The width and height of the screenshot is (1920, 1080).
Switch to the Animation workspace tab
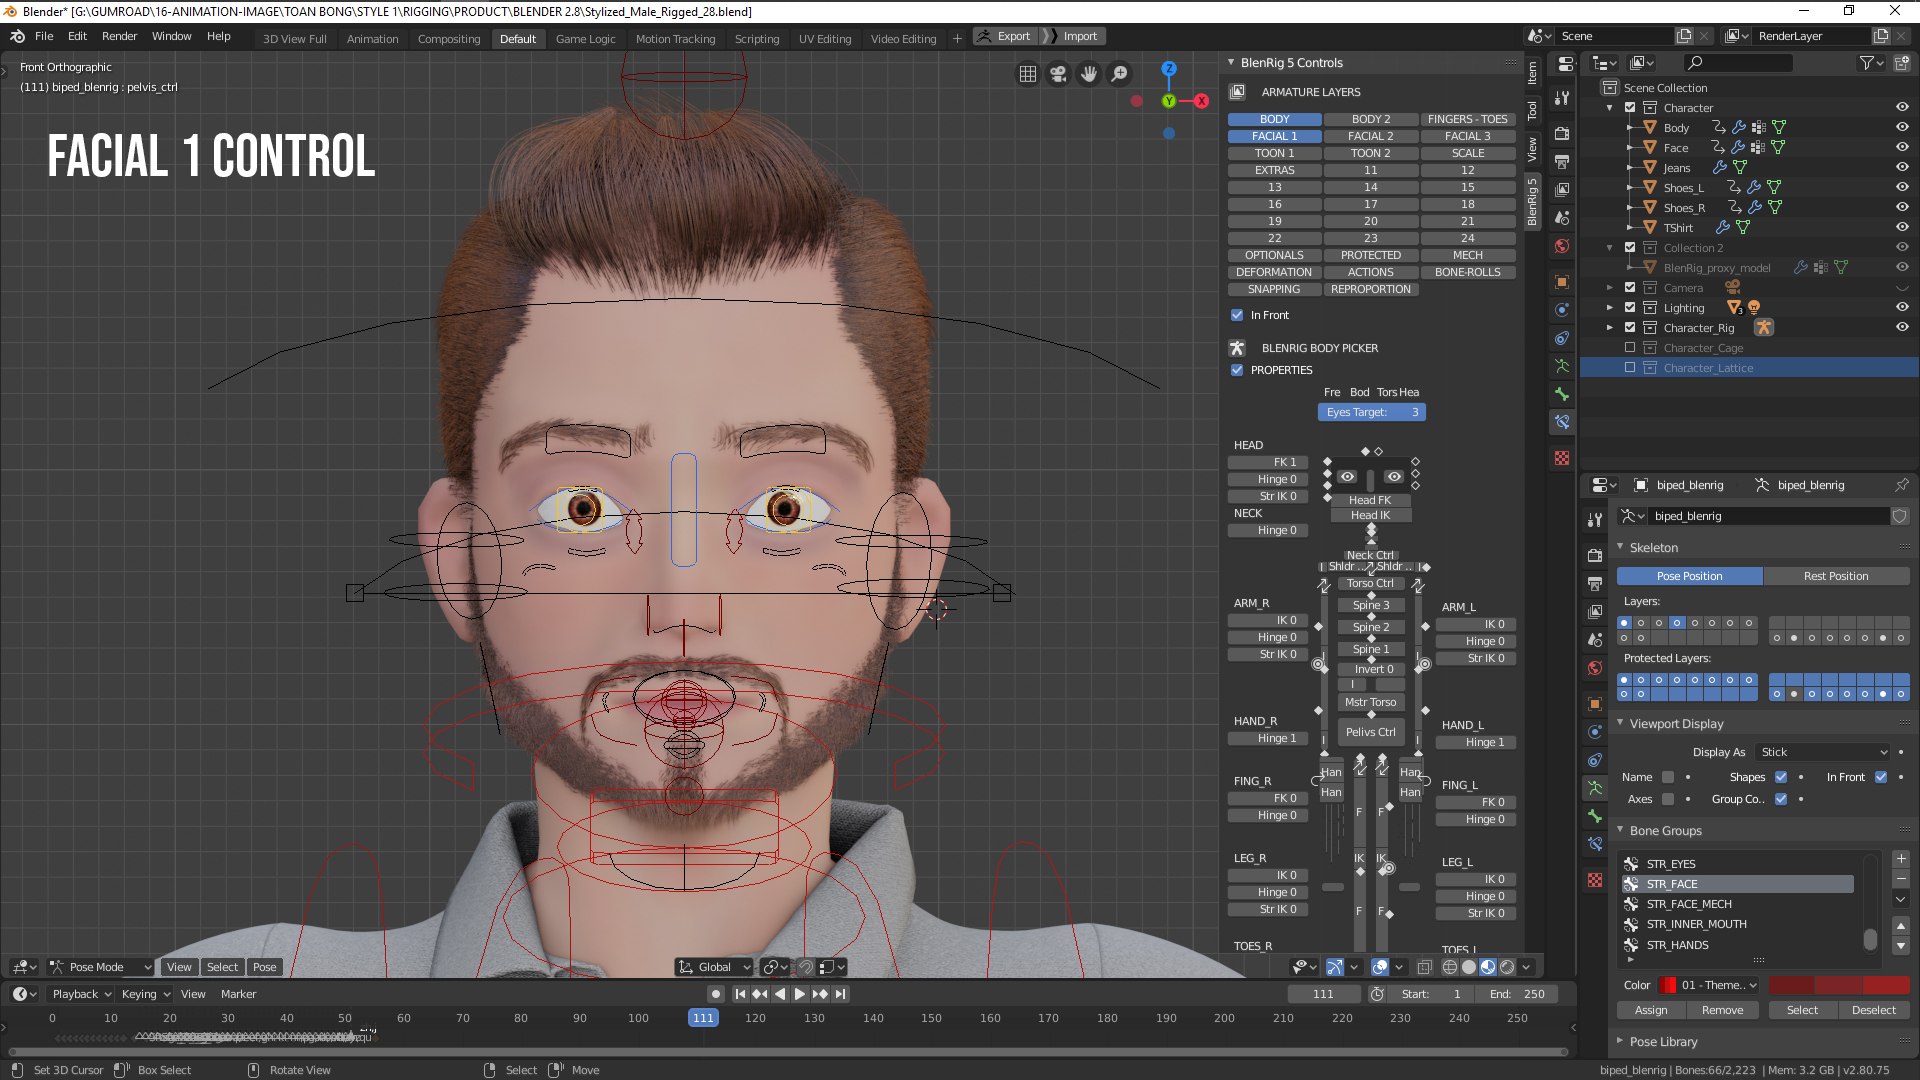pos(372,39)
